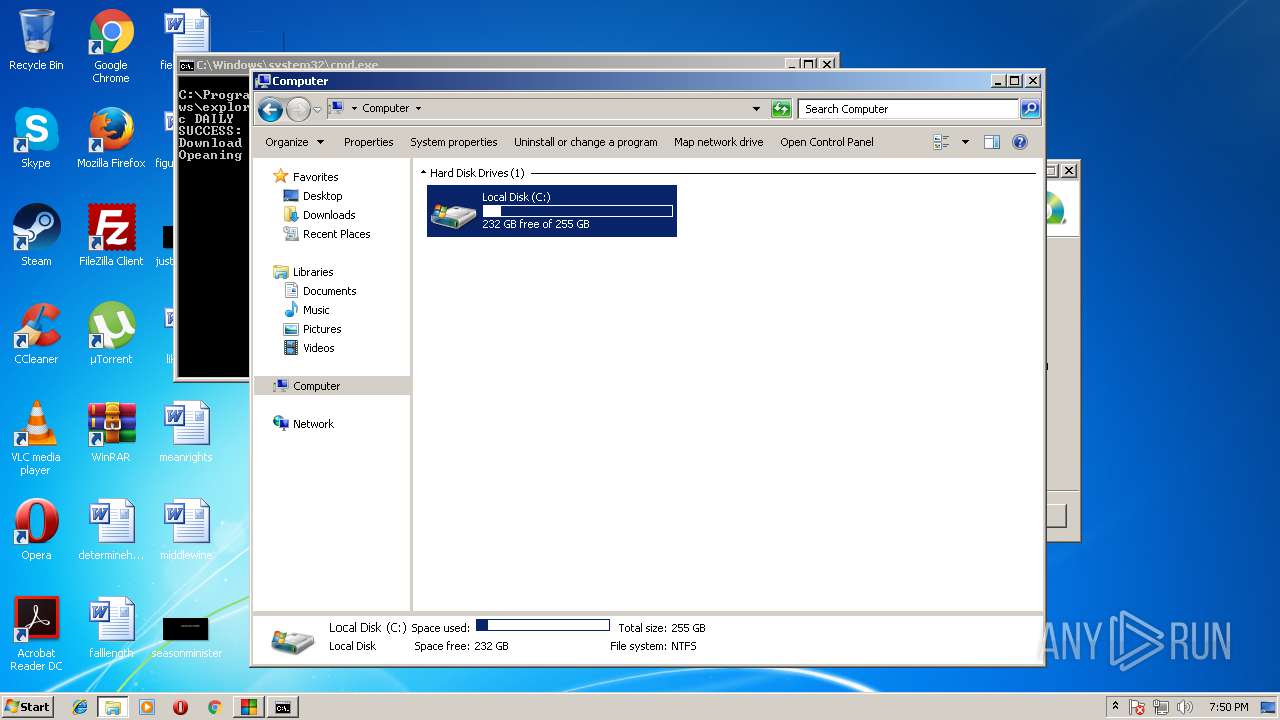Click the volume speaker tray icon
This screenshot has height=720, width=1280.
(1186, 707)
